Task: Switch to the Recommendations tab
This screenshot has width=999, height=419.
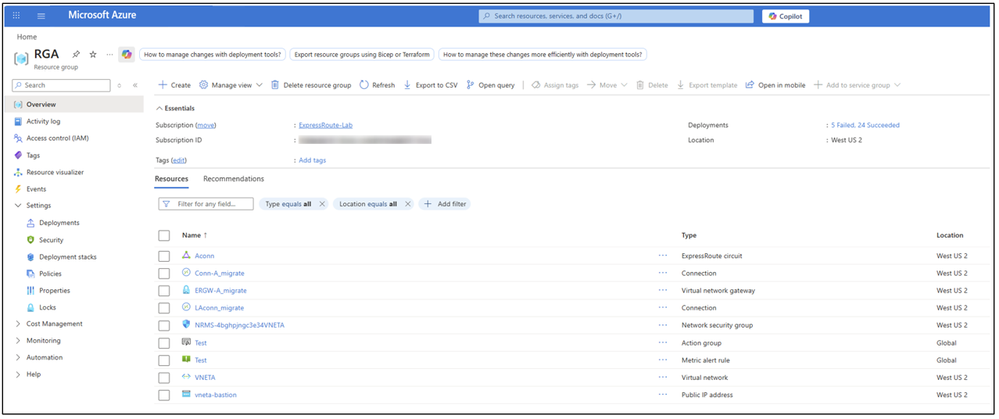Action: [233, 179]
